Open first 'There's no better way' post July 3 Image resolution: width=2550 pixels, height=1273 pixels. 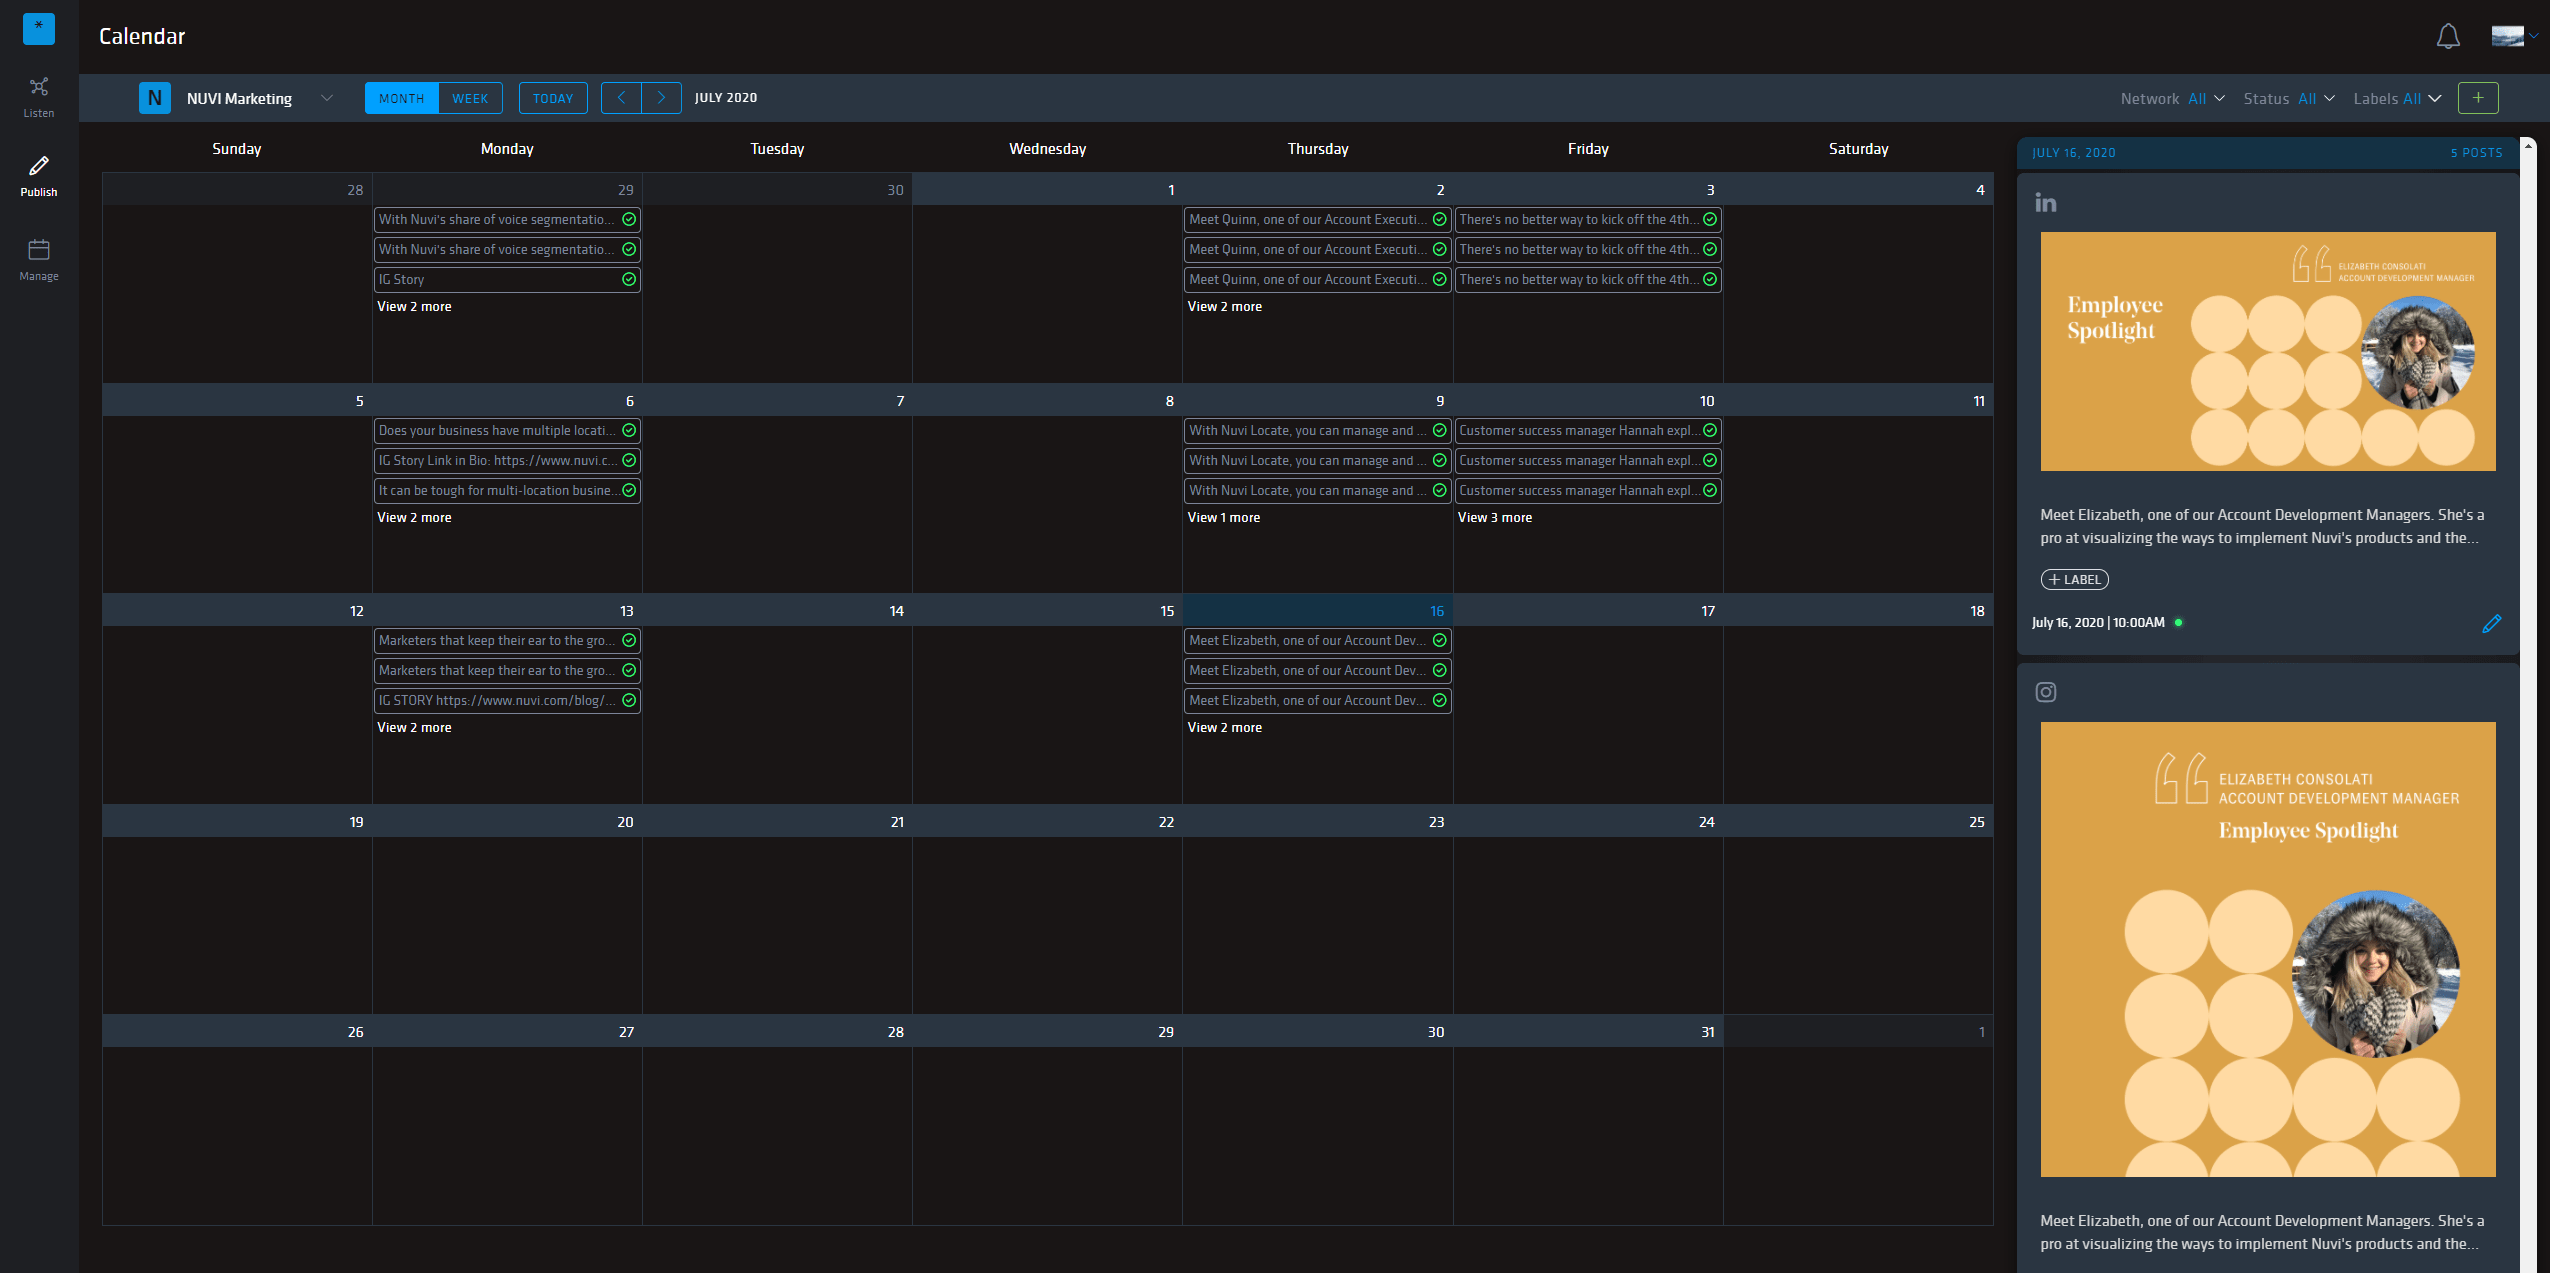(1588, 220)
